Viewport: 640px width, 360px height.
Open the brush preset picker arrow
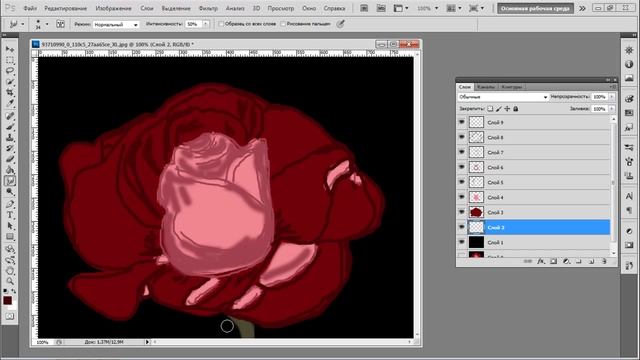47,24
